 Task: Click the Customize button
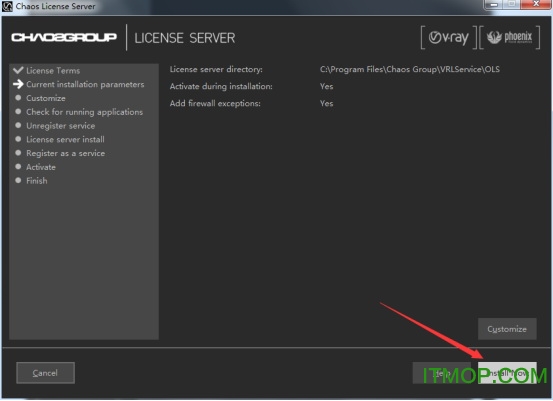pos(507,329)
